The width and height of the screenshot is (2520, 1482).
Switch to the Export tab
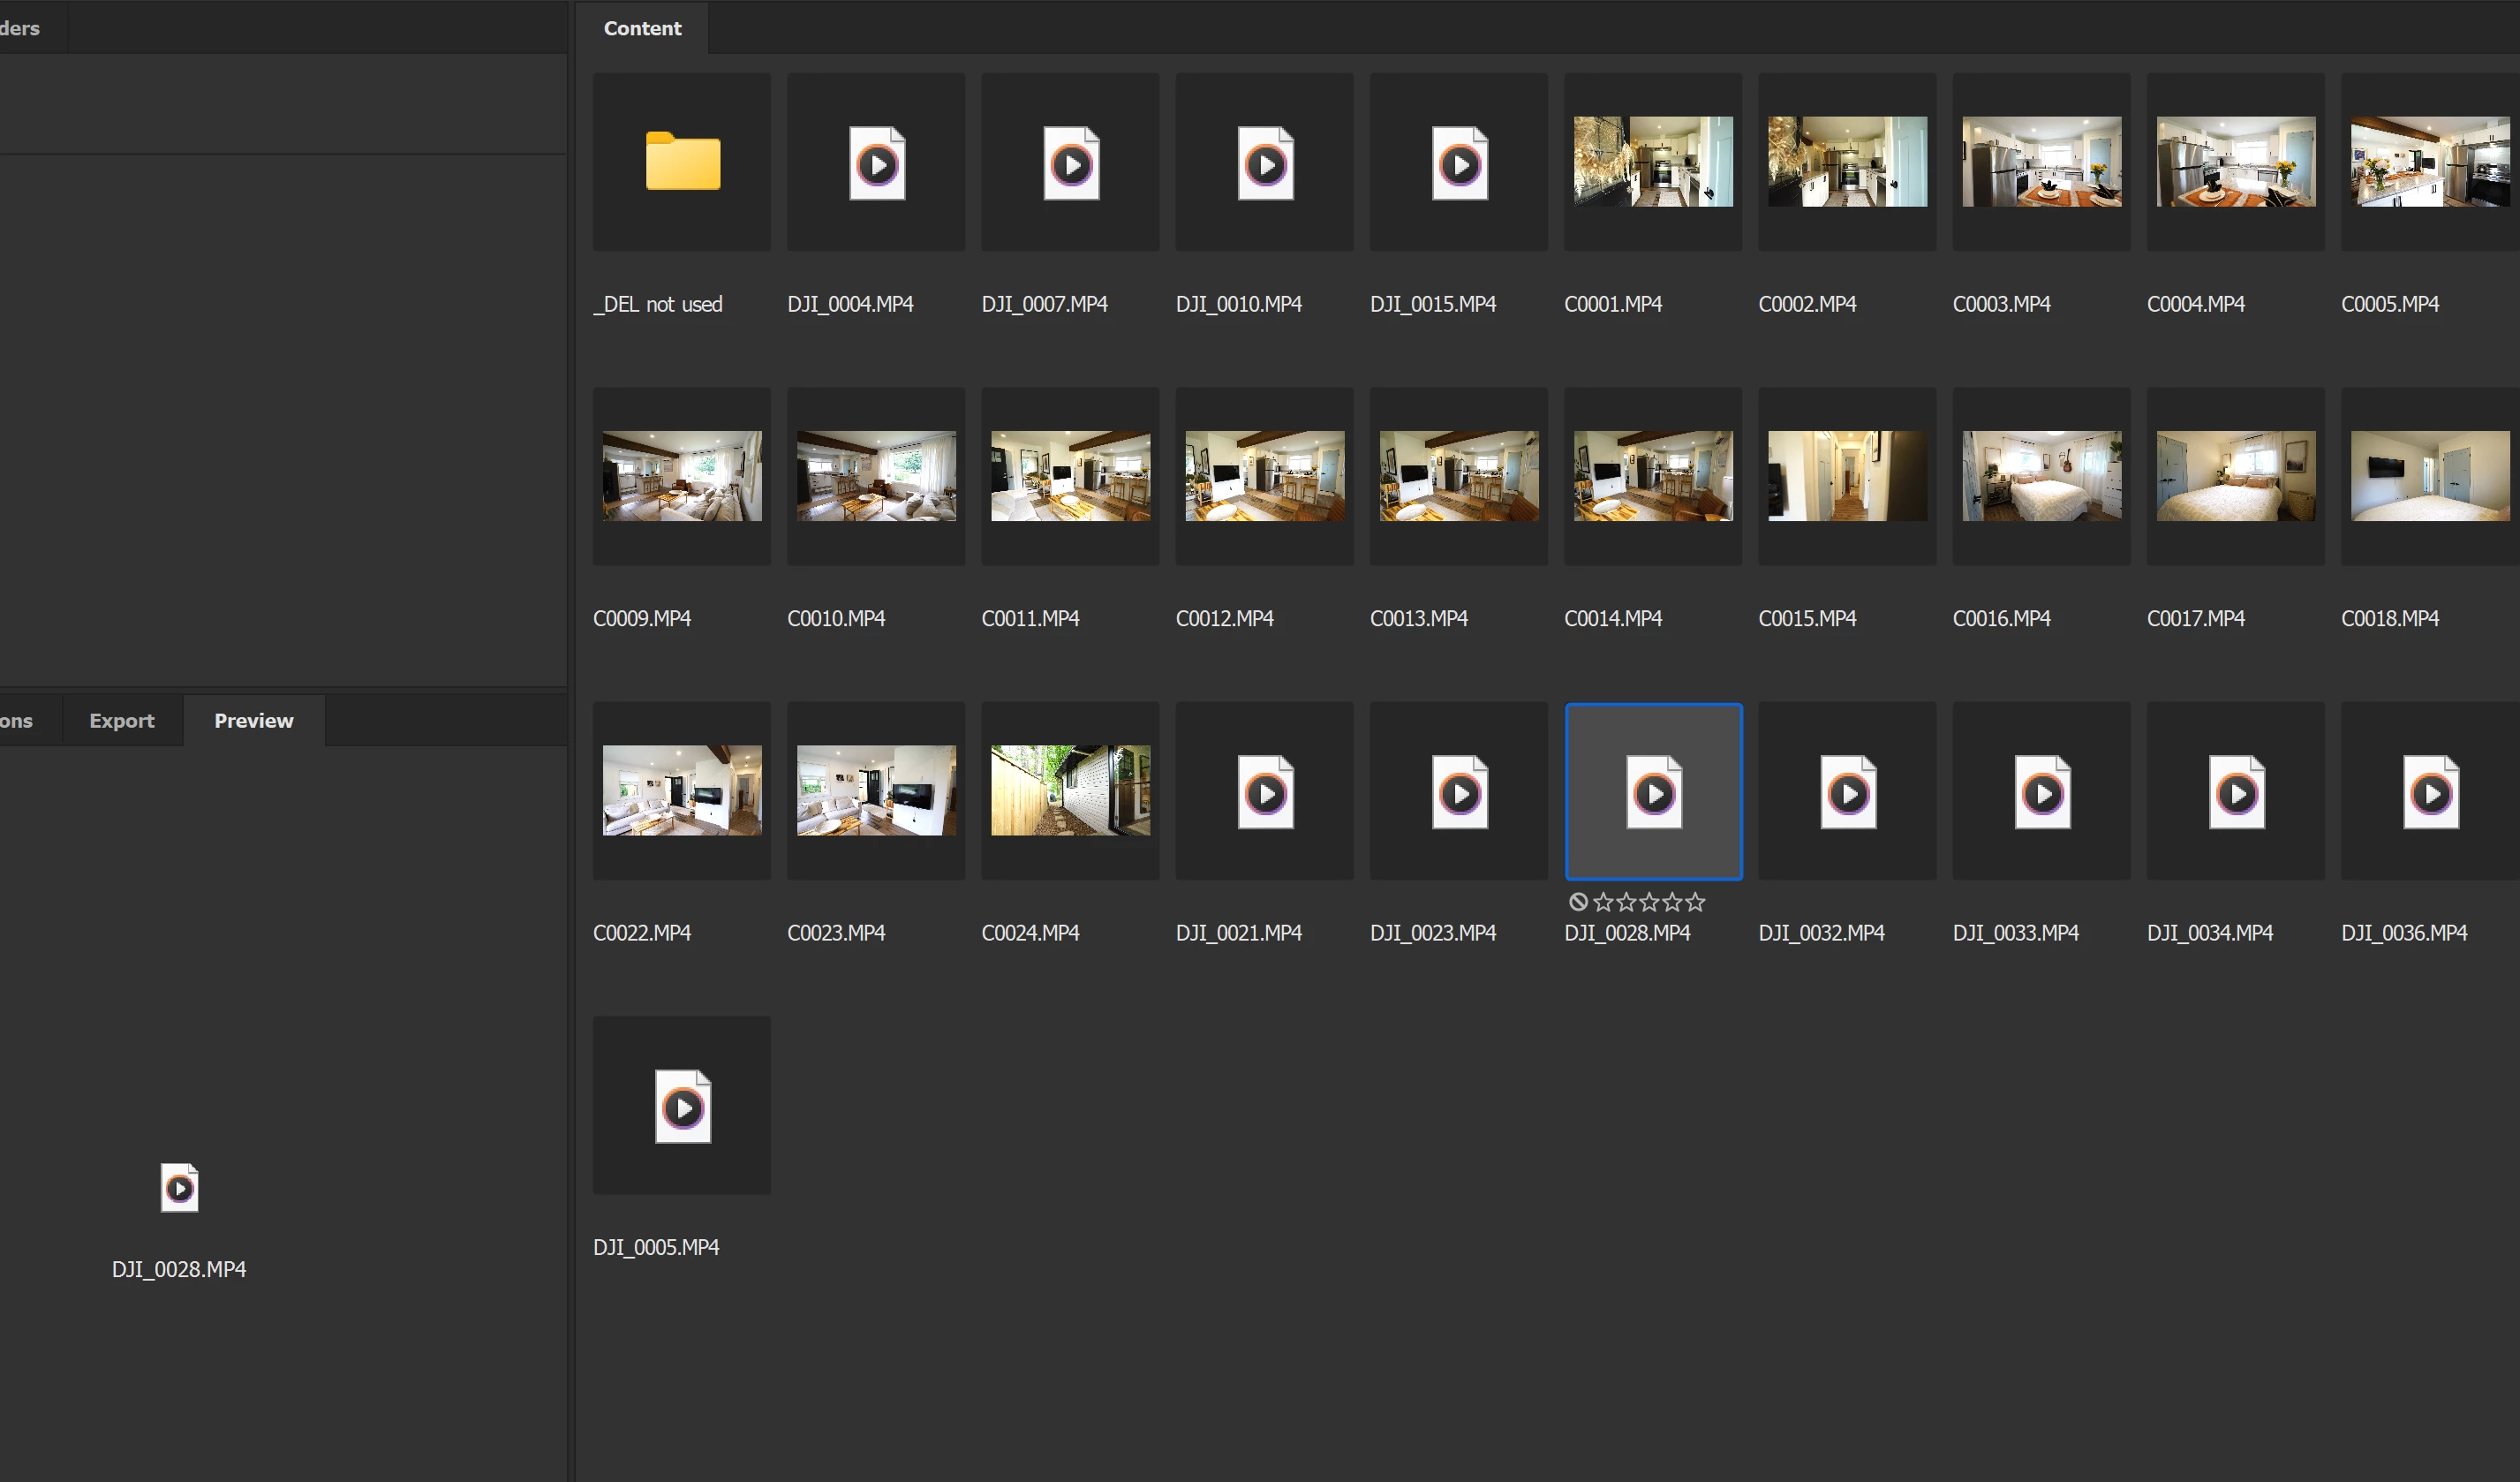[x=121, y=720]
